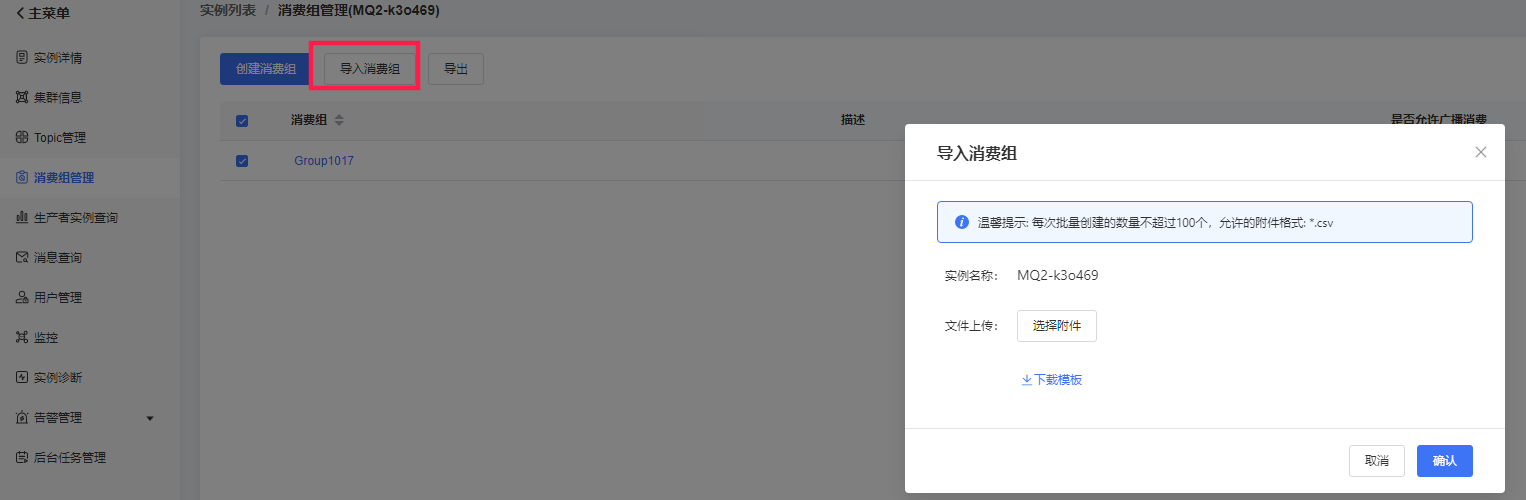Viewport: 1526px width, 500px height.
Task: Click the 生产者实例查询 chart icon
Action: coord(22,217)
